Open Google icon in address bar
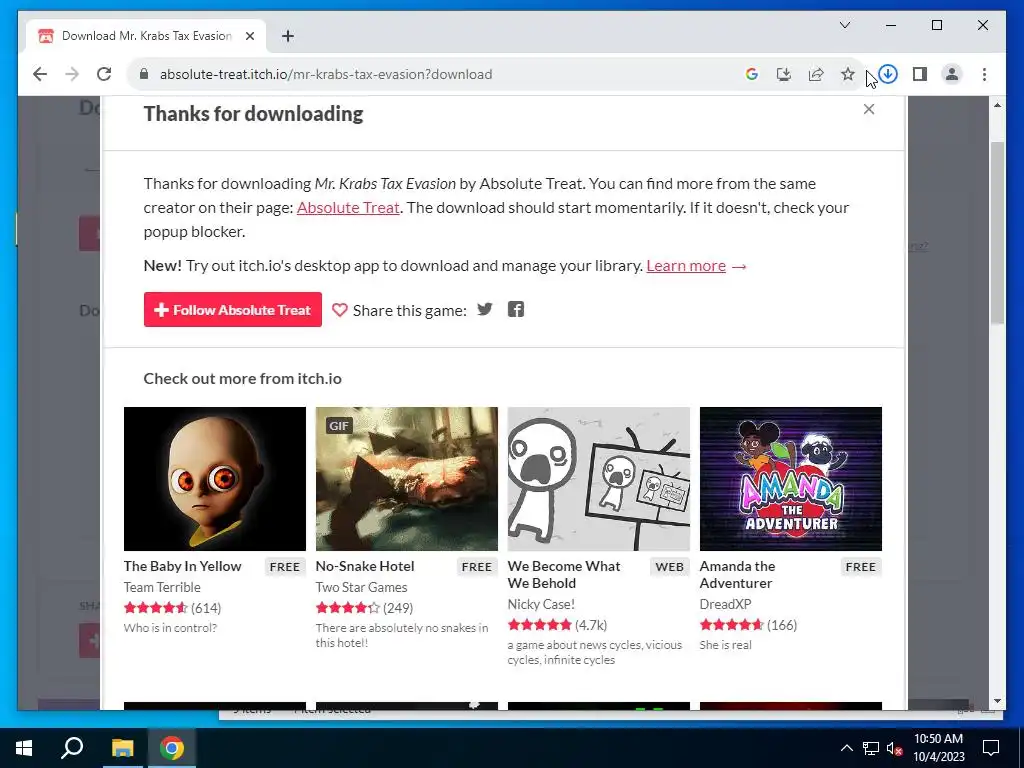 (x=752, y=74)
